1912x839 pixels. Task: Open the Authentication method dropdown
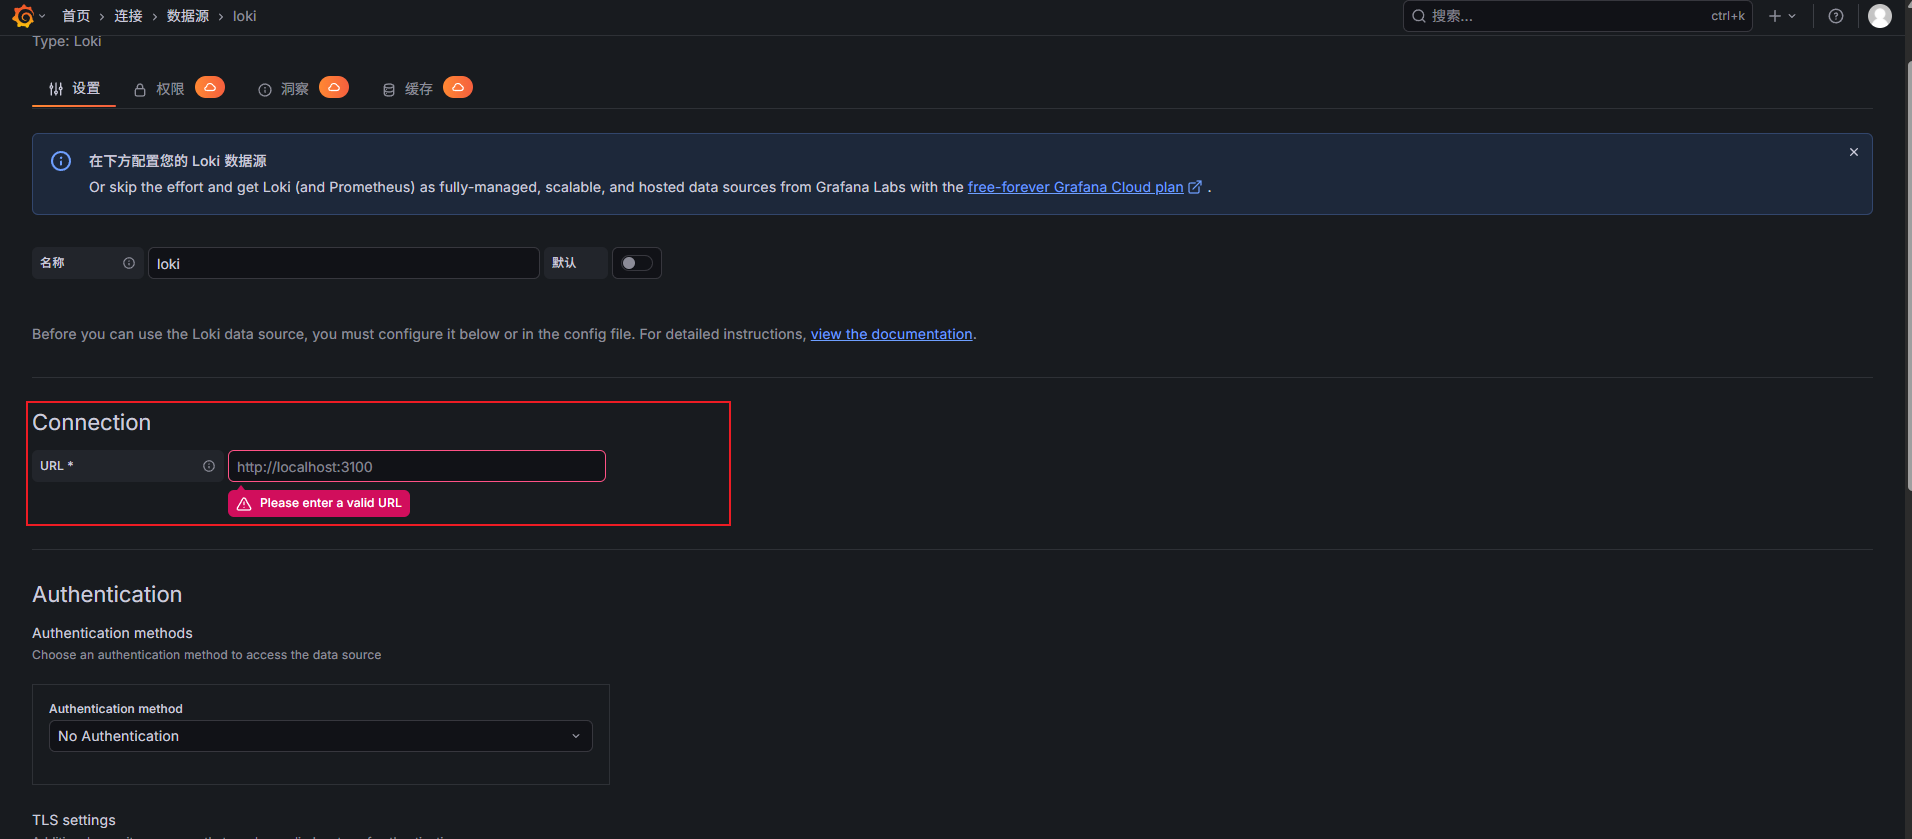click(321, 736)
